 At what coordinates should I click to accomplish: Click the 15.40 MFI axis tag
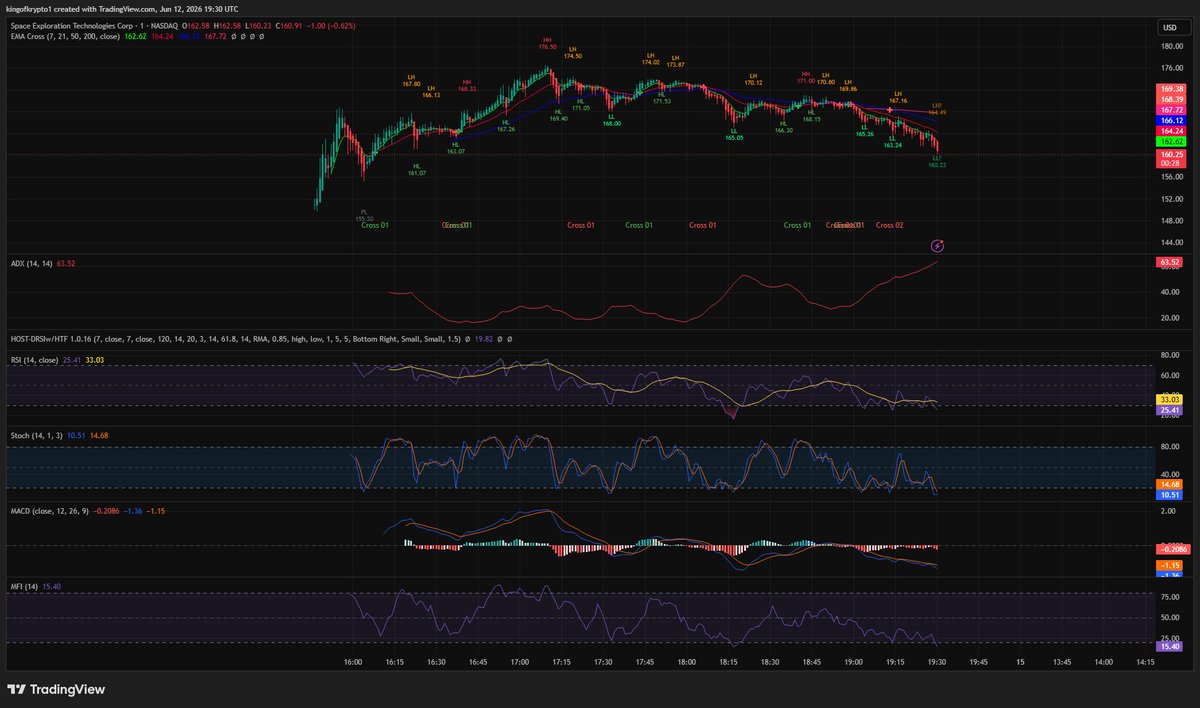tap(1170, 647)
